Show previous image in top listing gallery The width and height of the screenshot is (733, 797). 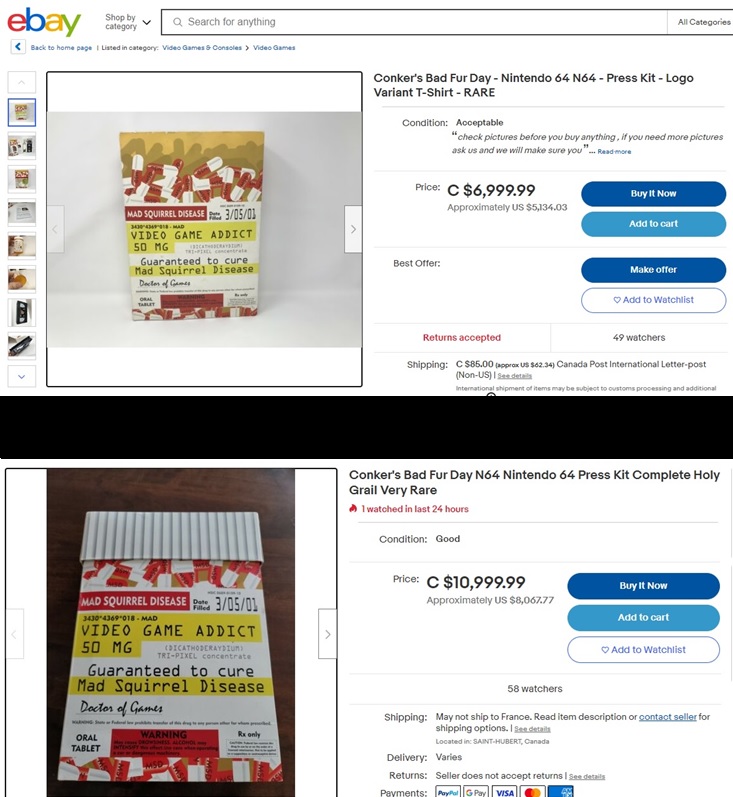55,229
